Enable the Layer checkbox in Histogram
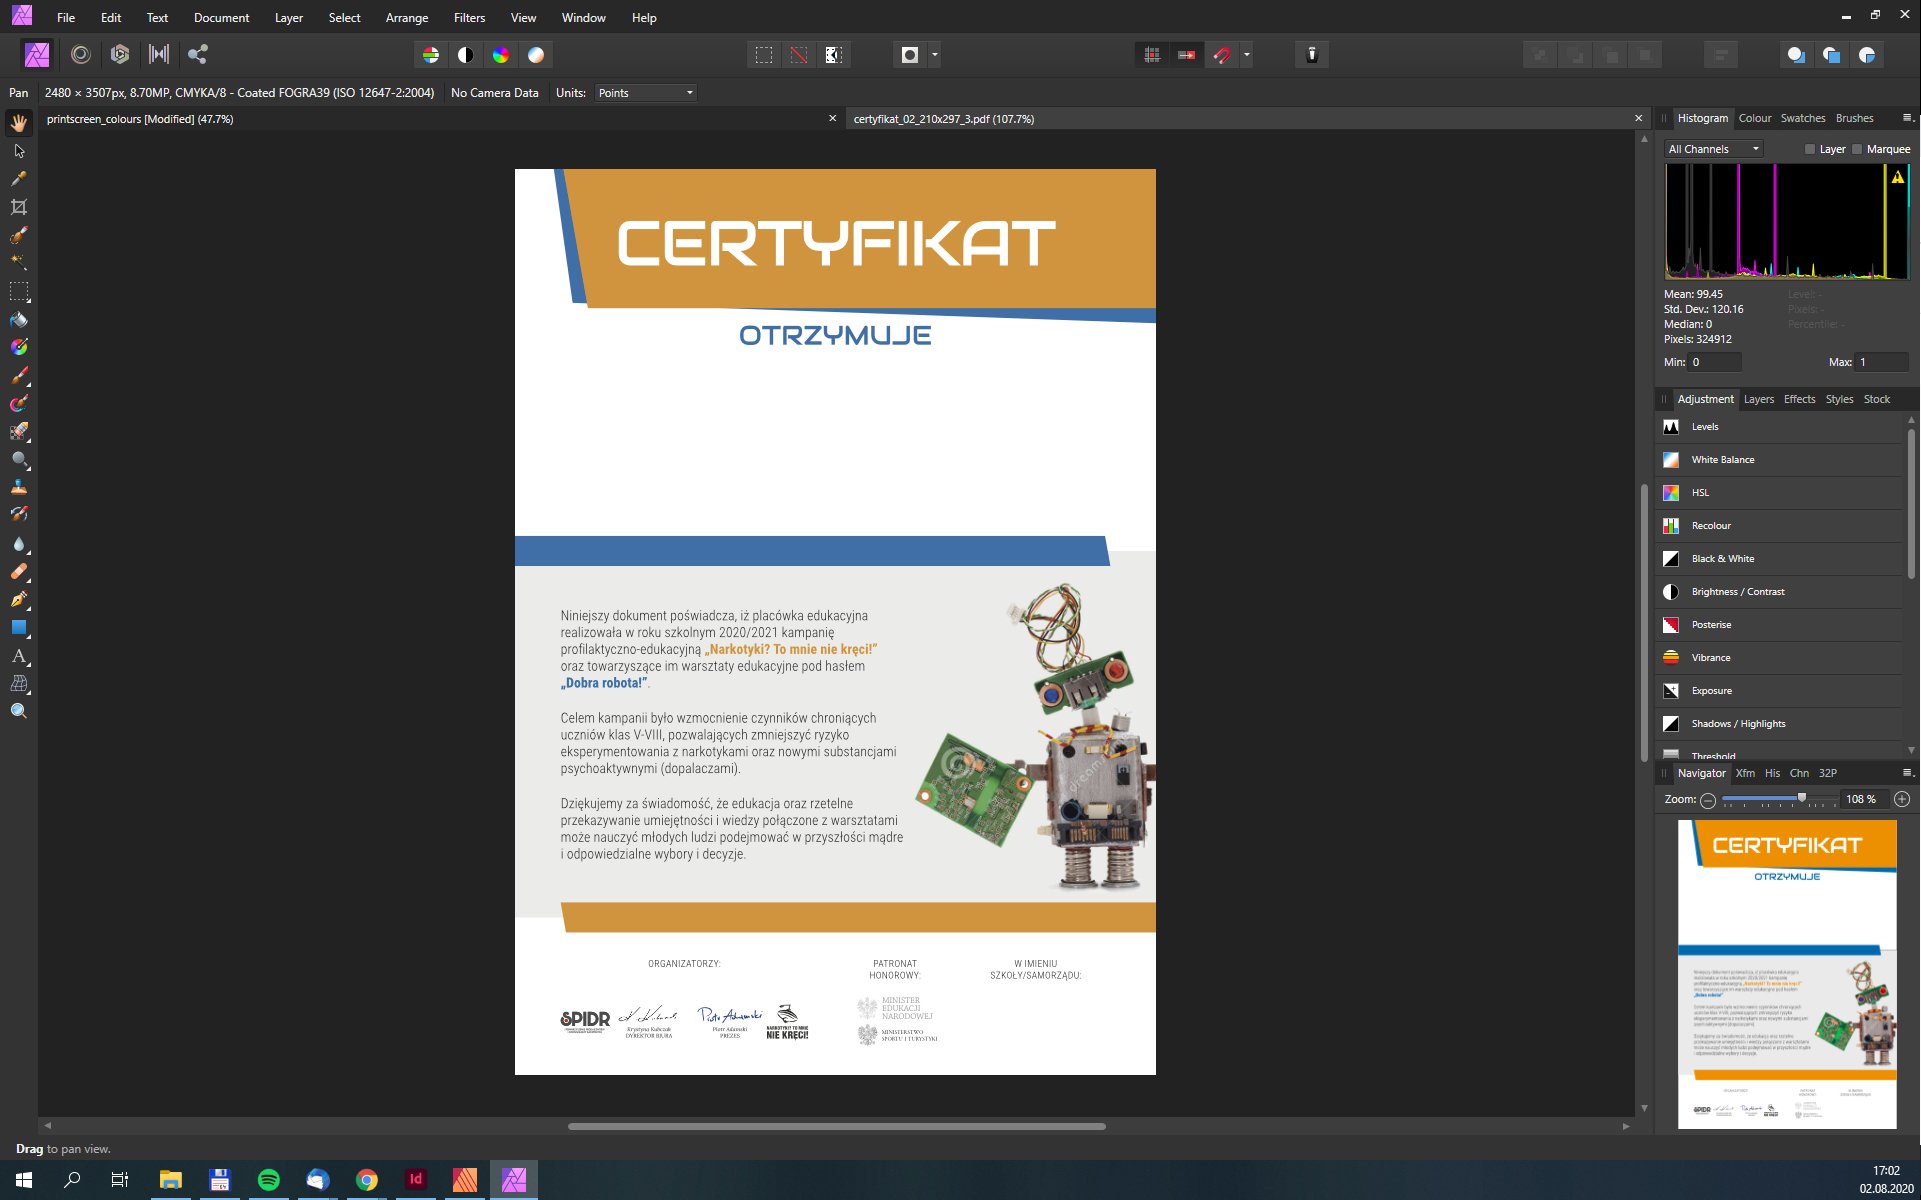Viewport: 1921px width, 1200px height. click(1810, 149)
